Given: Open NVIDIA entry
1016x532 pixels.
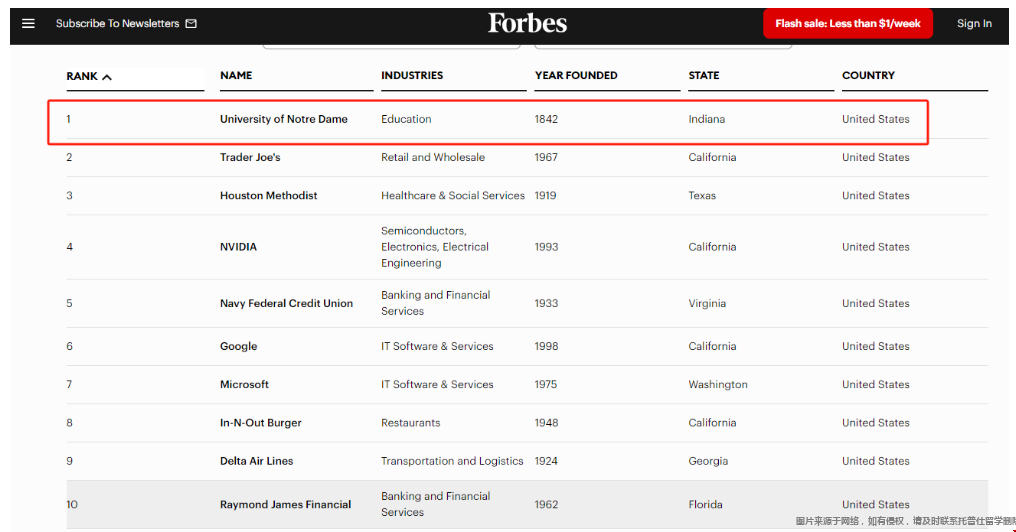Looking at the screenshot, I should coord(238,247).
